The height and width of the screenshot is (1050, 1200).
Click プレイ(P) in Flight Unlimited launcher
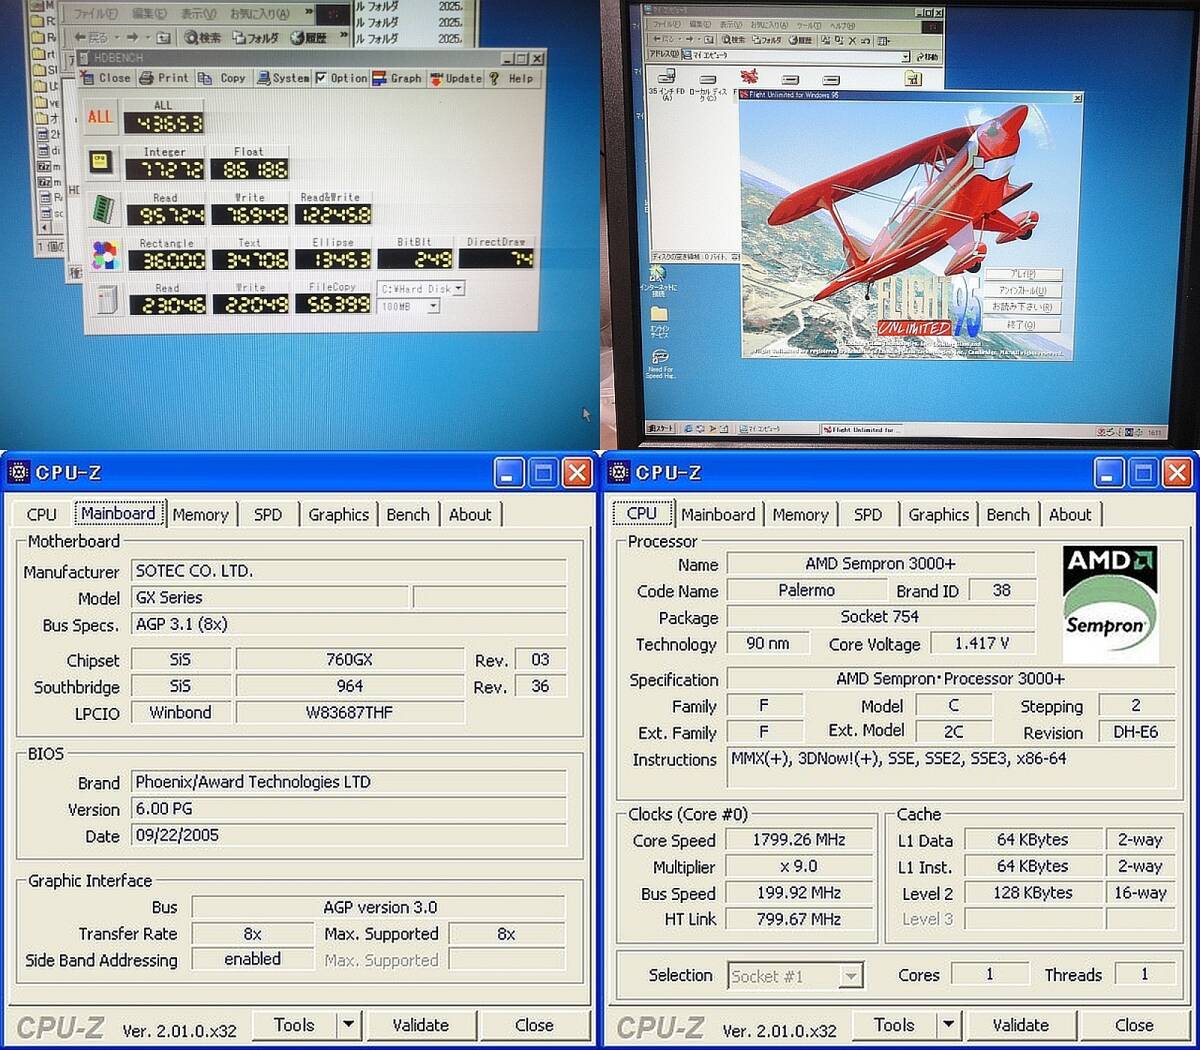[1022, 274]
